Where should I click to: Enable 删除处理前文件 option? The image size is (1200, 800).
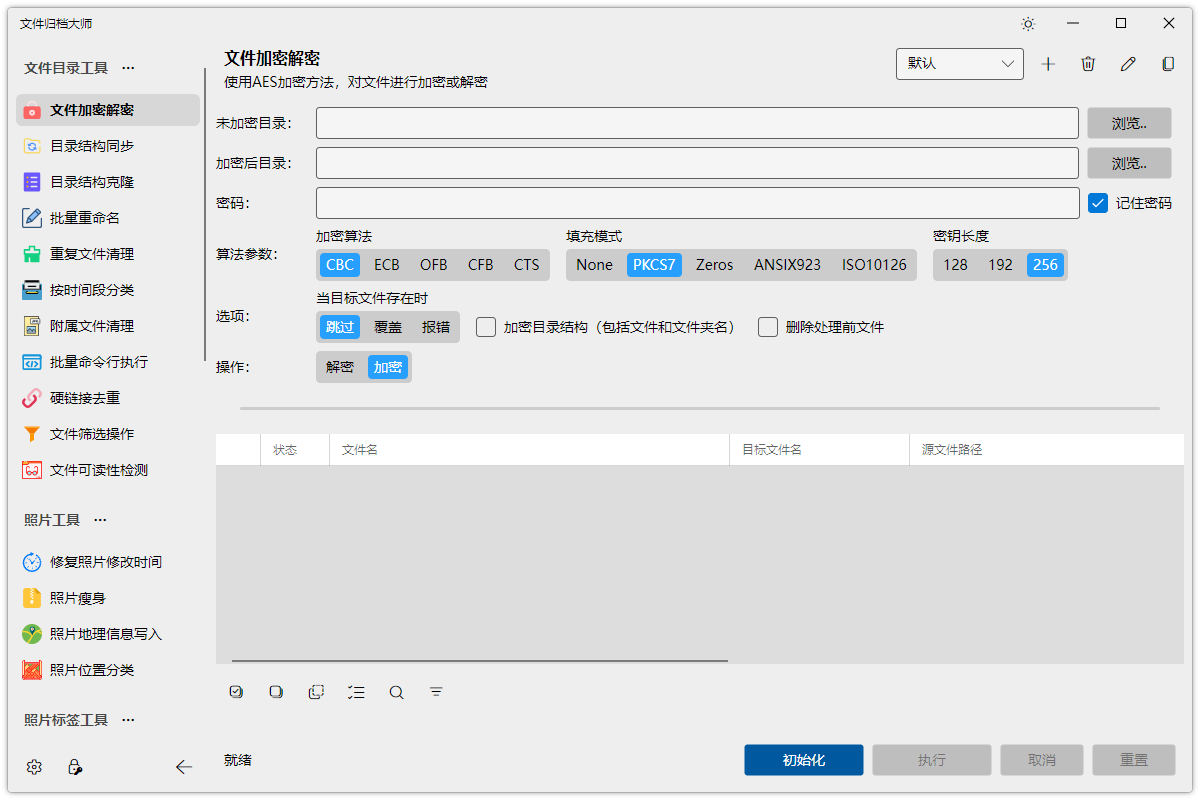pos(768,327)
